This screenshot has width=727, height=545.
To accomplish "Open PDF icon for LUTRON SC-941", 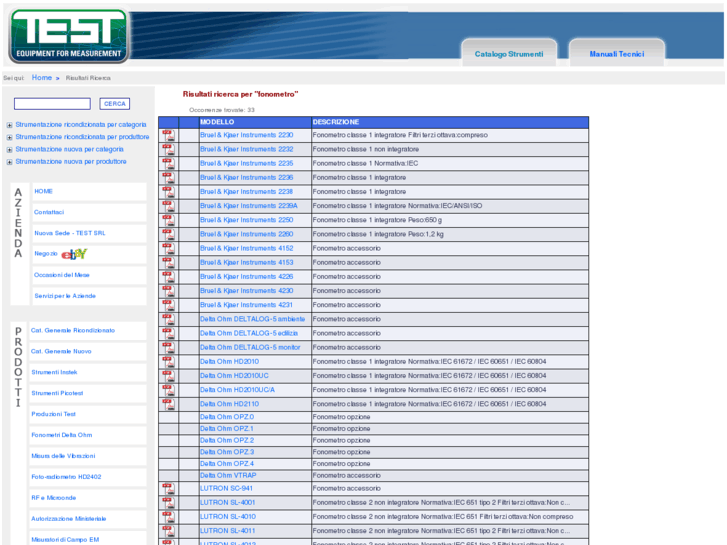I will tap(168, 488).
